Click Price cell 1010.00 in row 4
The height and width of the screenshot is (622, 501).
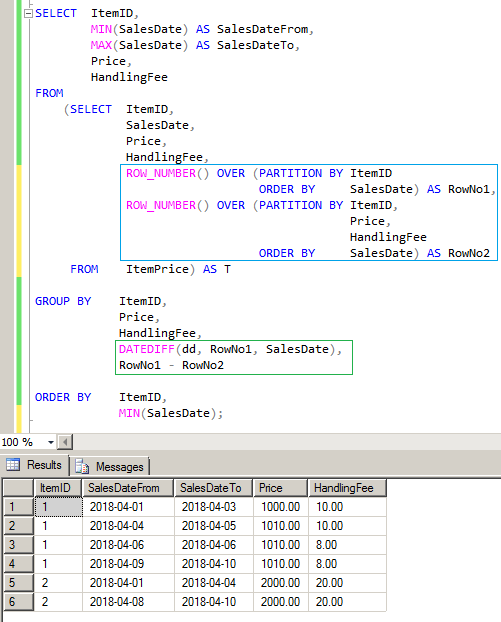(x=281, y=564)
